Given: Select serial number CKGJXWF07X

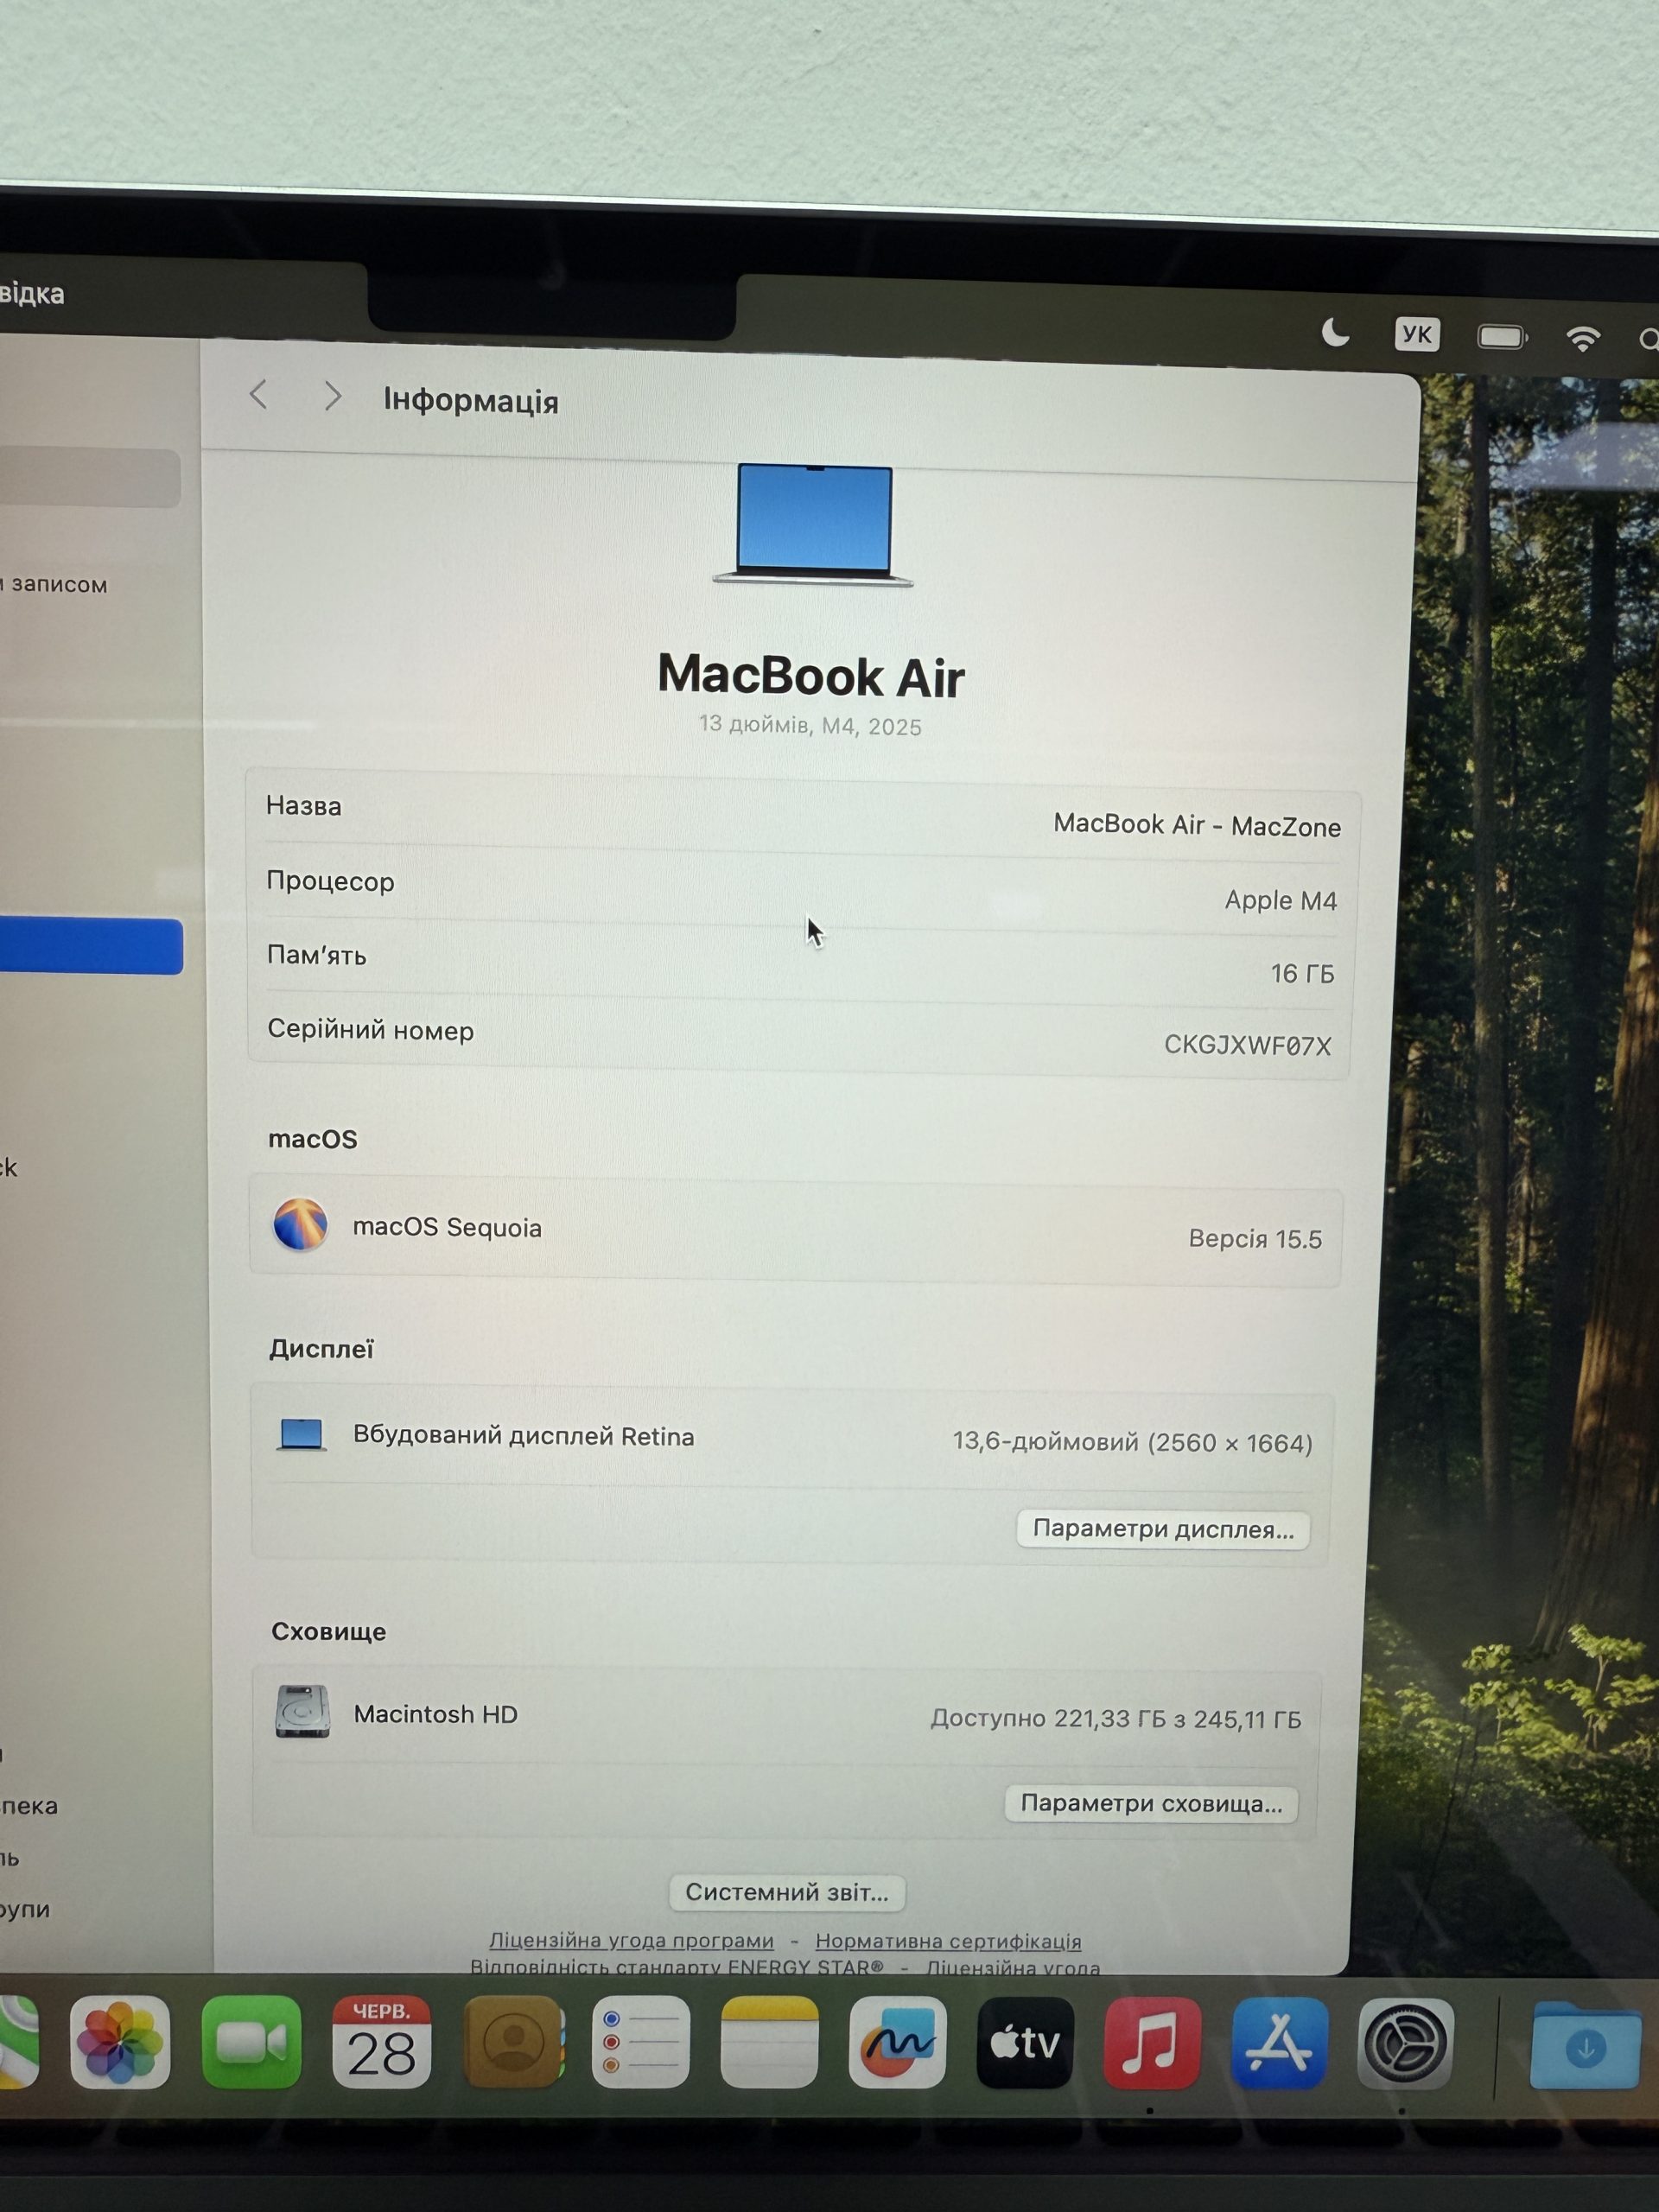Looking at the screenshot, I should (x=1248, y=1045).
